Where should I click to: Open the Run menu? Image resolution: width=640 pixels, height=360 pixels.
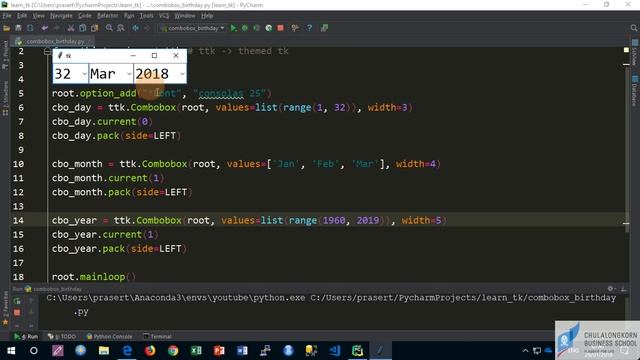click(x=129, y=16)
